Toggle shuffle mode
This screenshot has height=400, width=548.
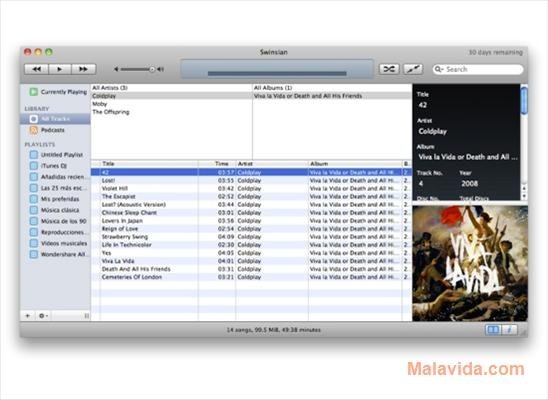tap(389, 69)
